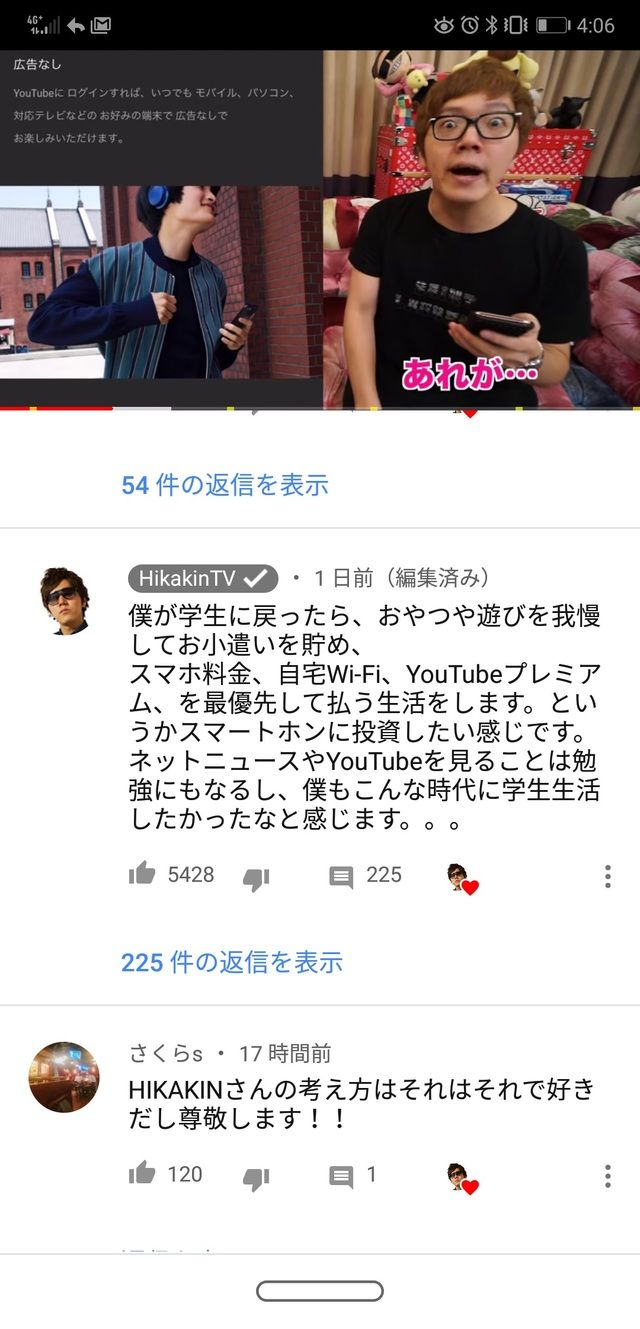Tap the alarm clock icon in the status bar

point(469,25)
